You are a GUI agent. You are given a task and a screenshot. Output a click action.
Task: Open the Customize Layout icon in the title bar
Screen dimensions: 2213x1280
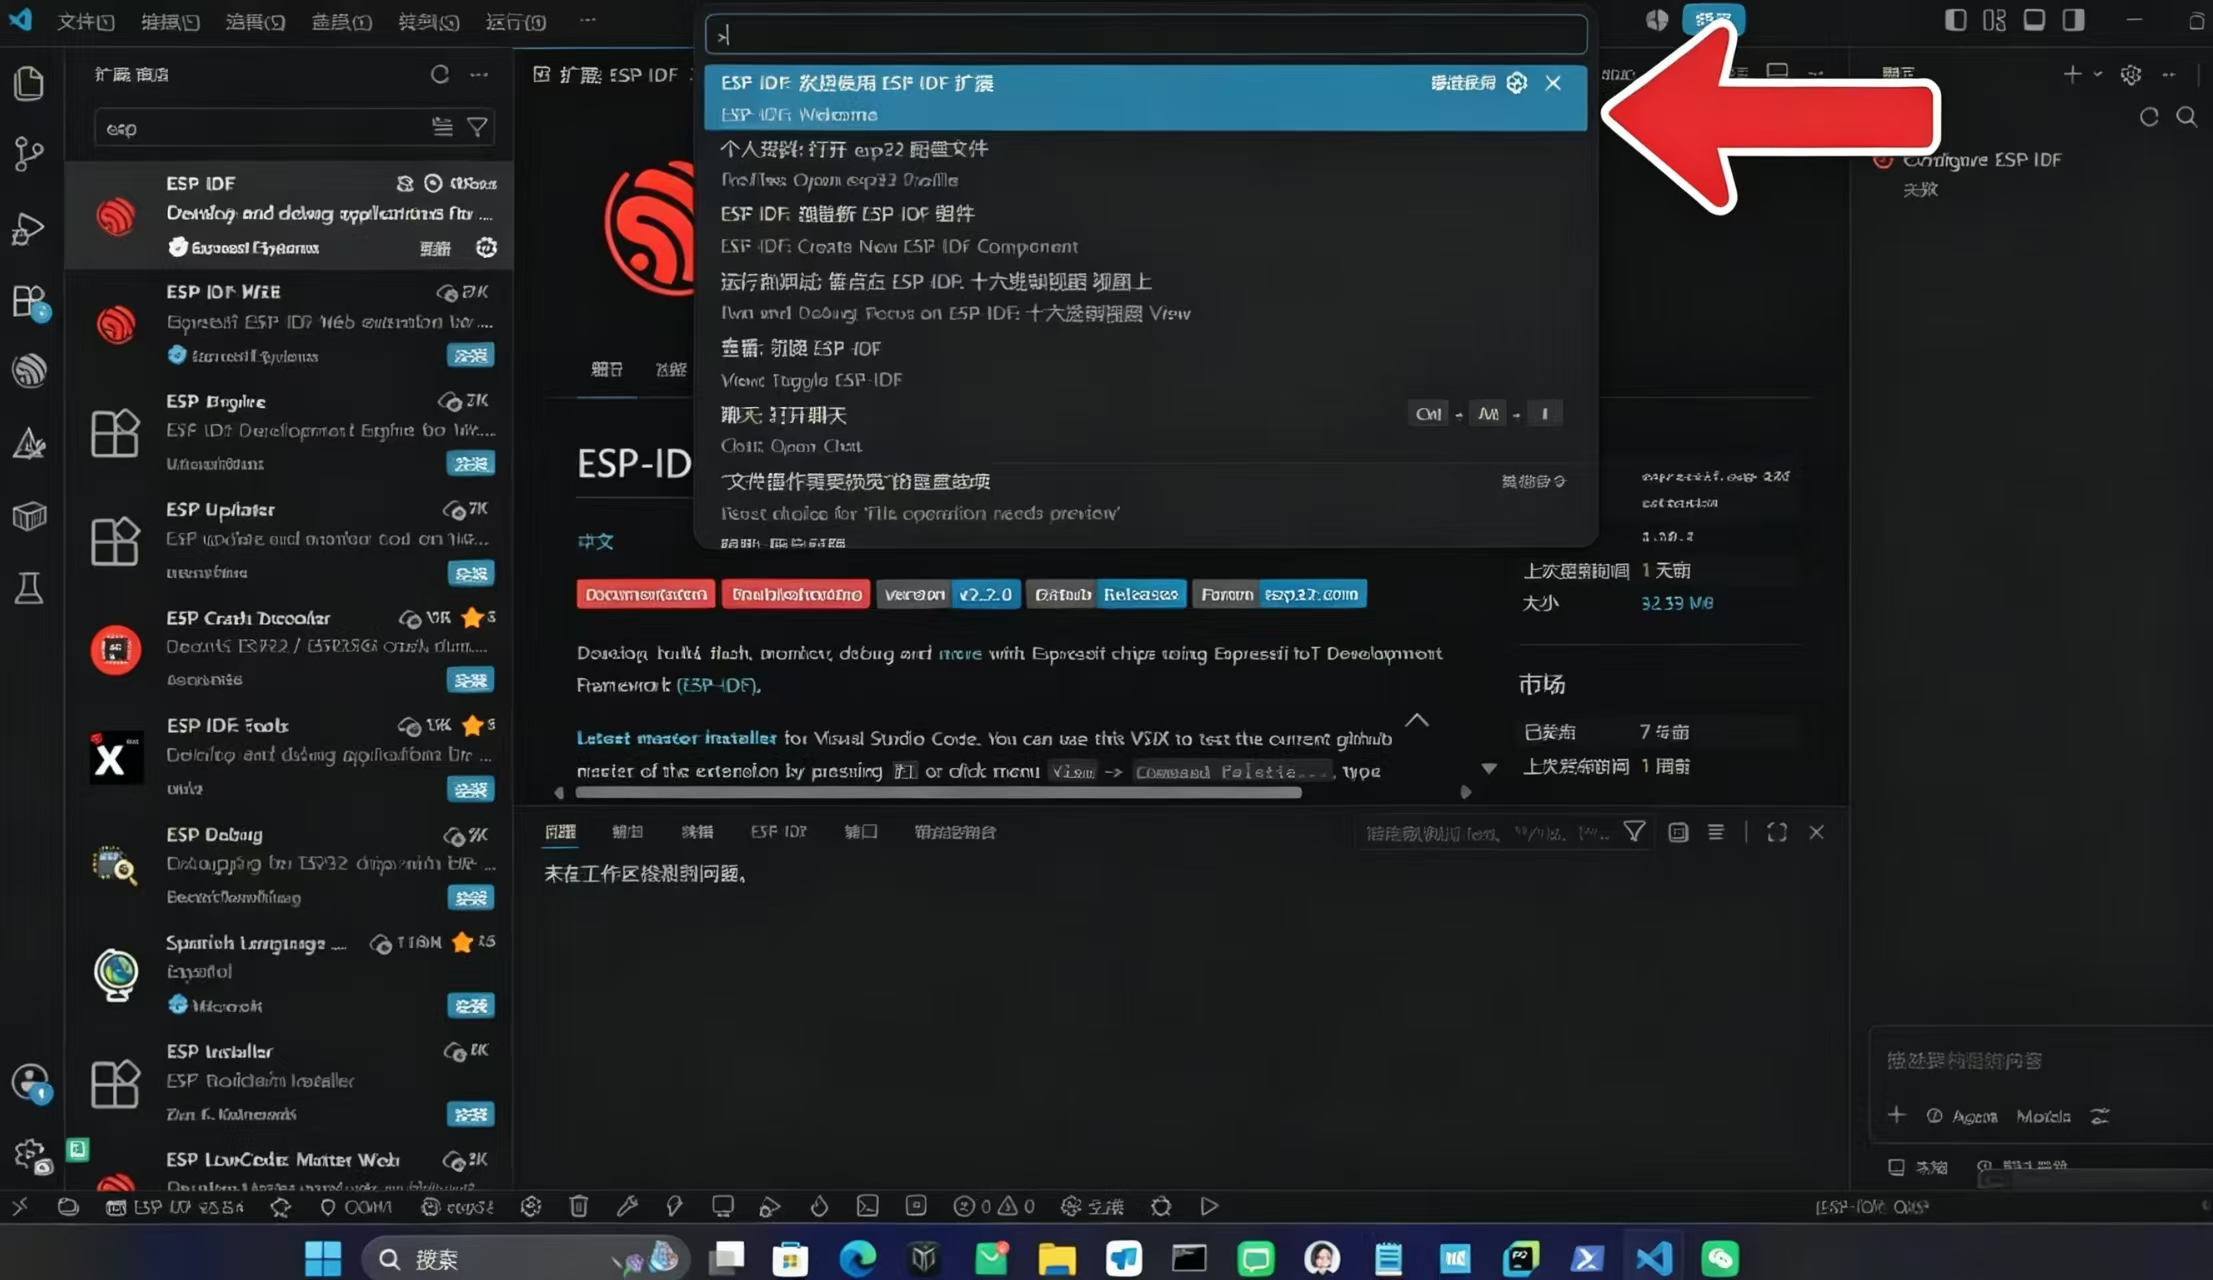coord(1995,20)
